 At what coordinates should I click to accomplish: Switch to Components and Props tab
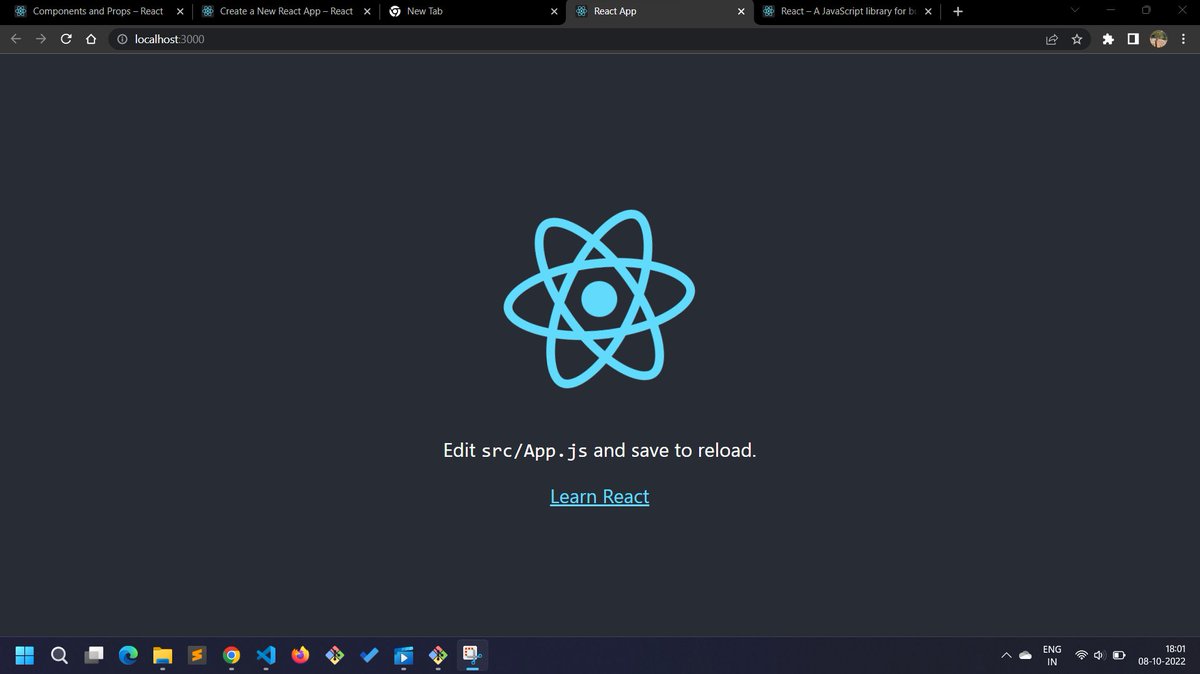[x=96, y=12]
